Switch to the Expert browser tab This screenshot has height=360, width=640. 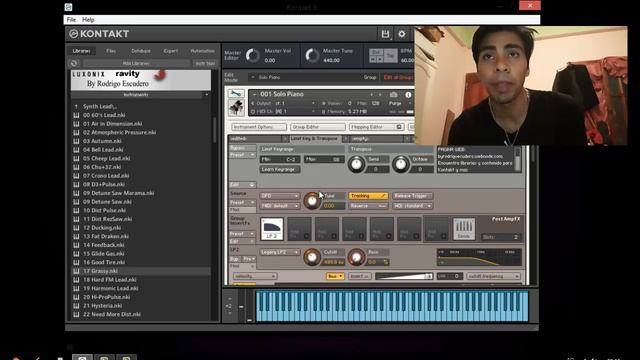pyautogui.click(x=171, y=51)
